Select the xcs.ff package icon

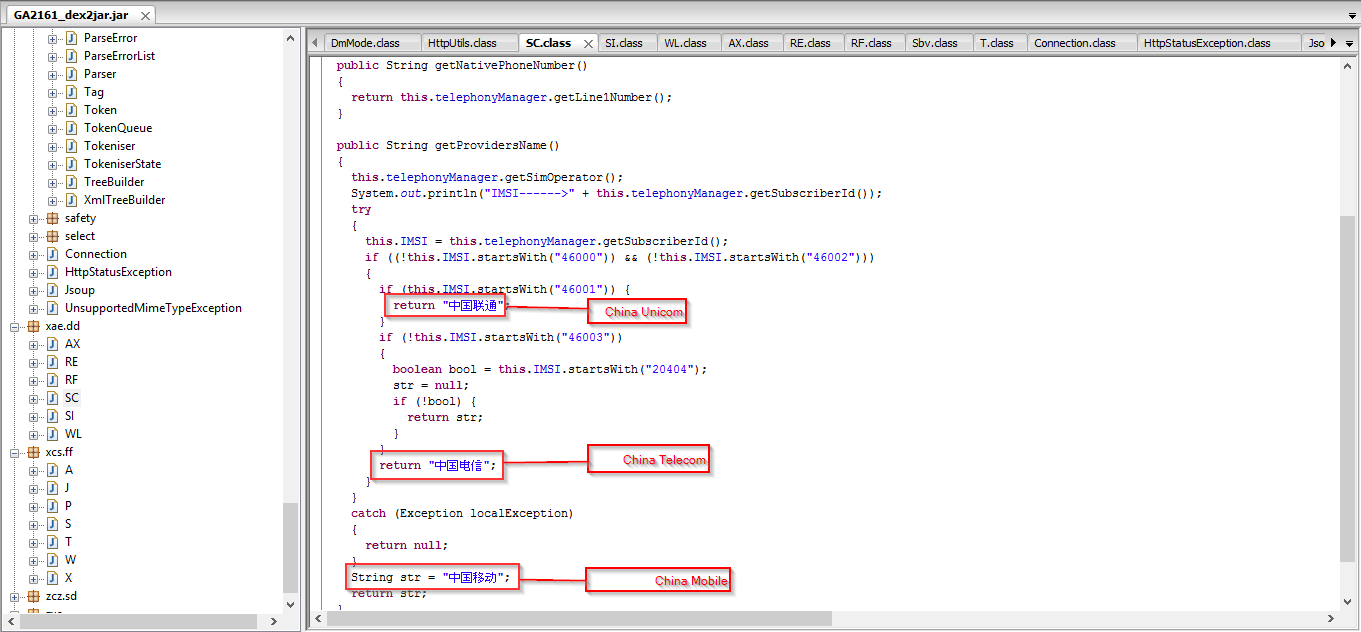tap(34, 452)
